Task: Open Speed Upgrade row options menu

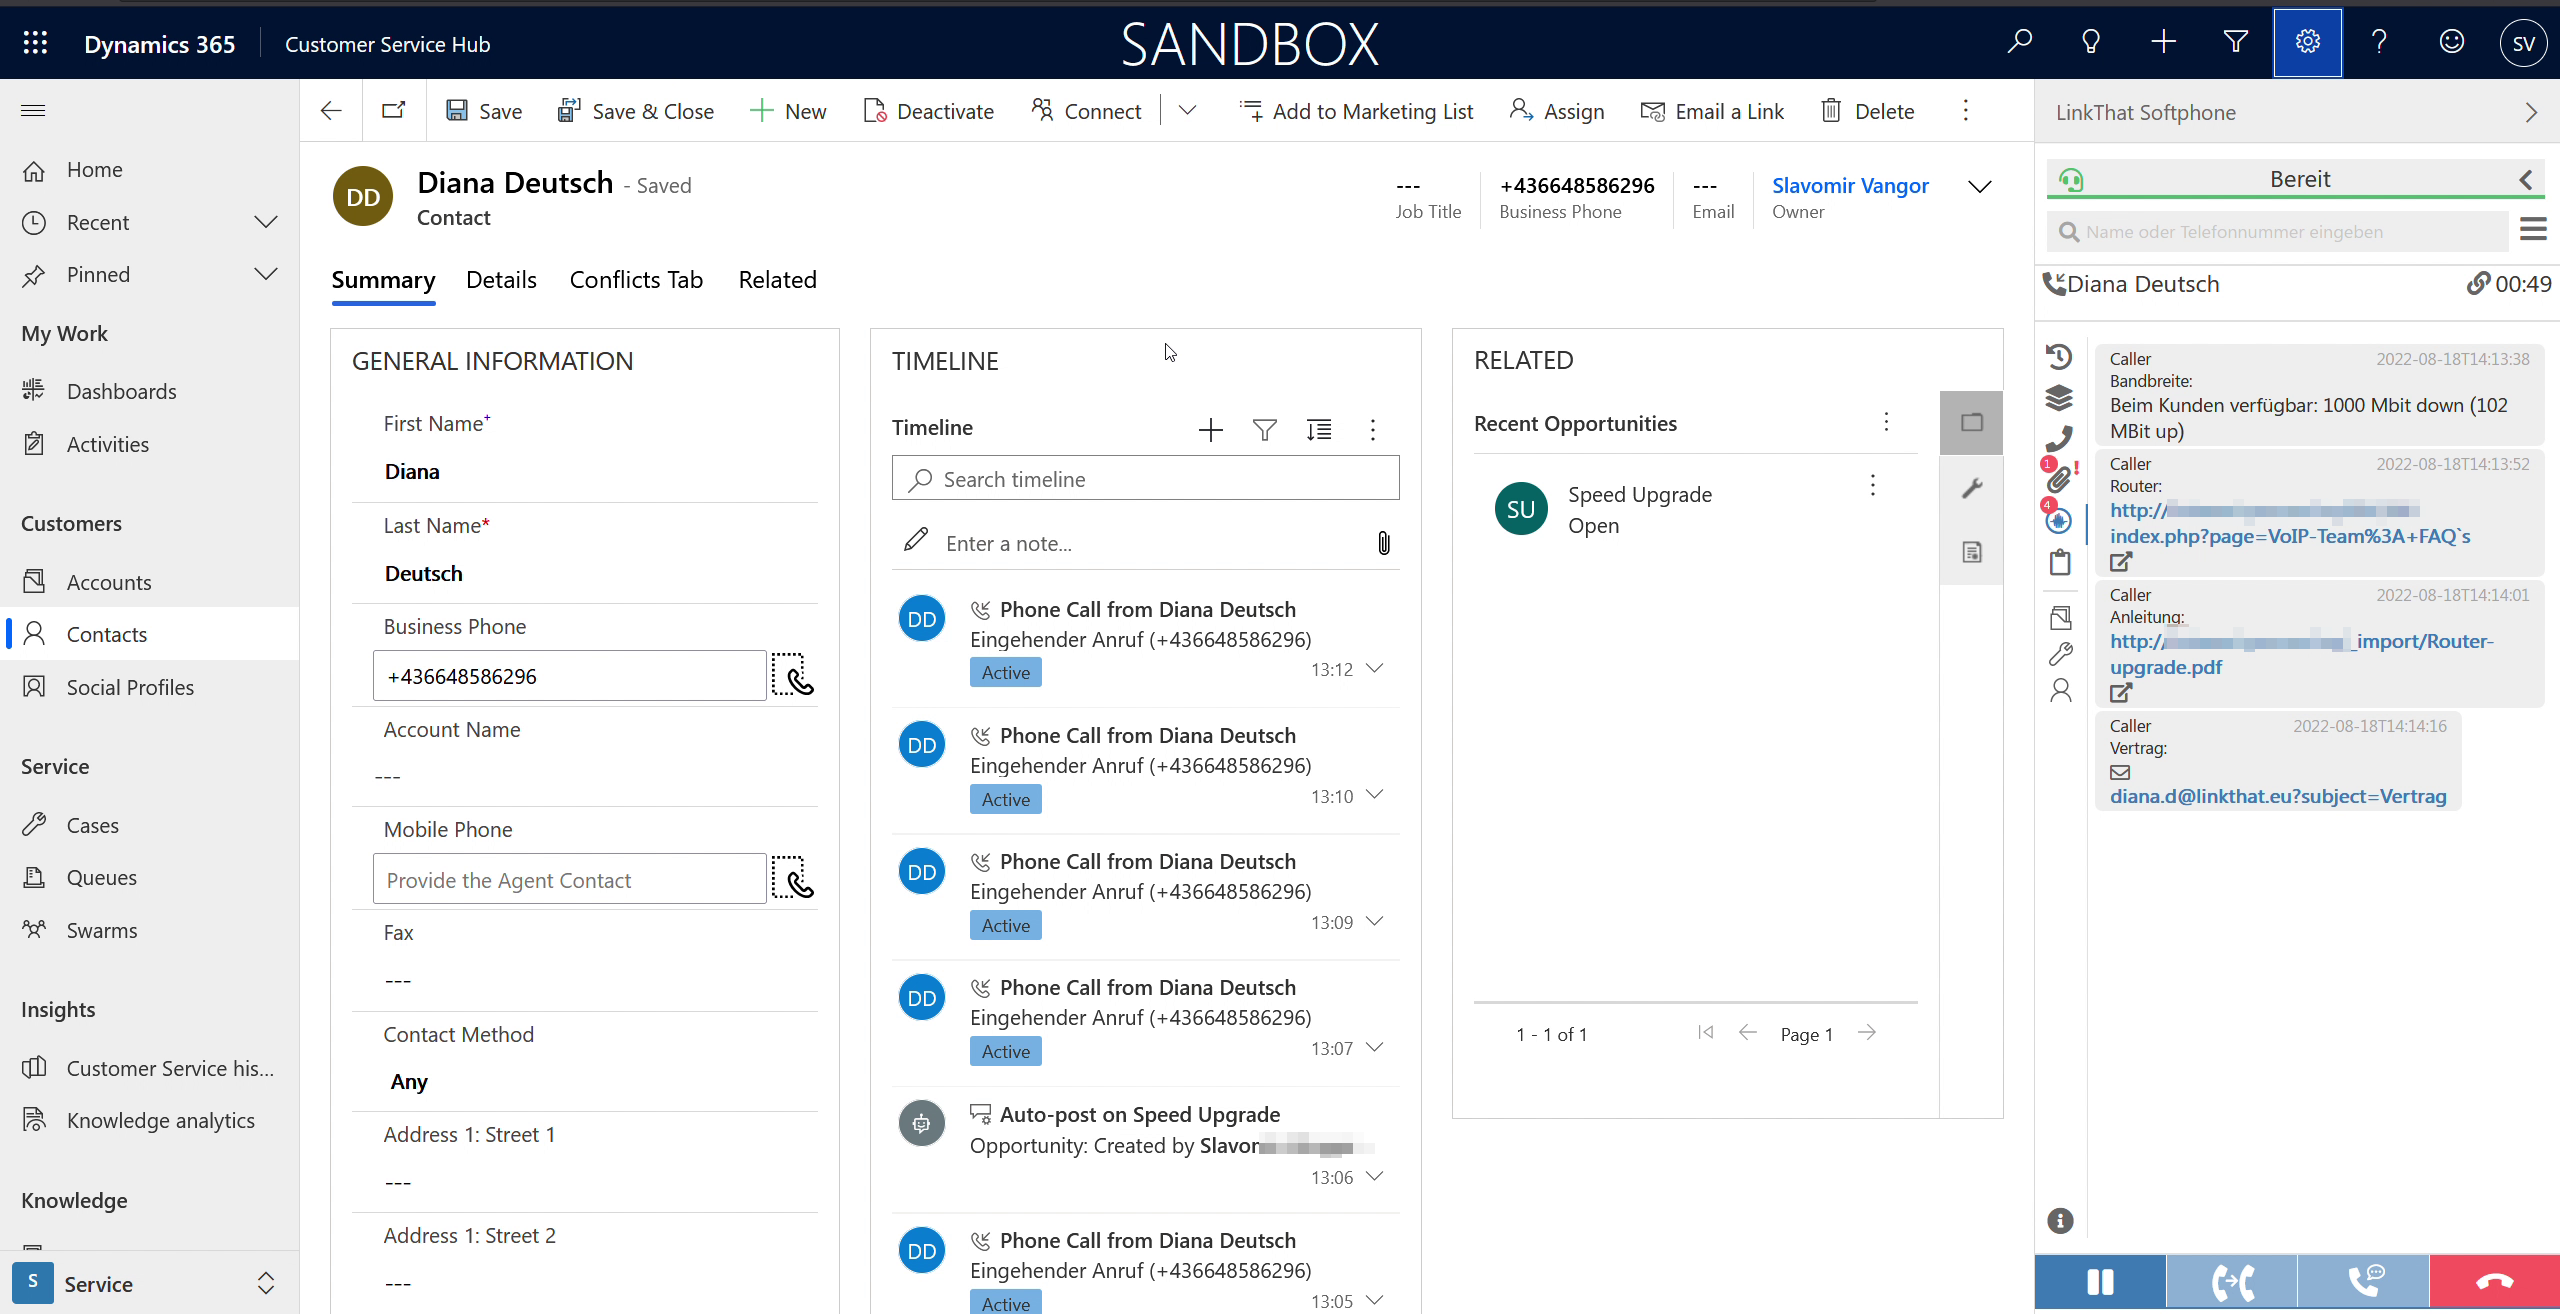Action: click(1872, 486)
